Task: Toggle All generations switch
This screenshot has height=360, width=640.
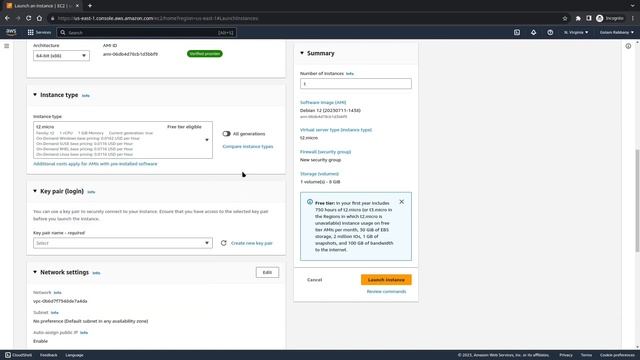Action: 227,133
